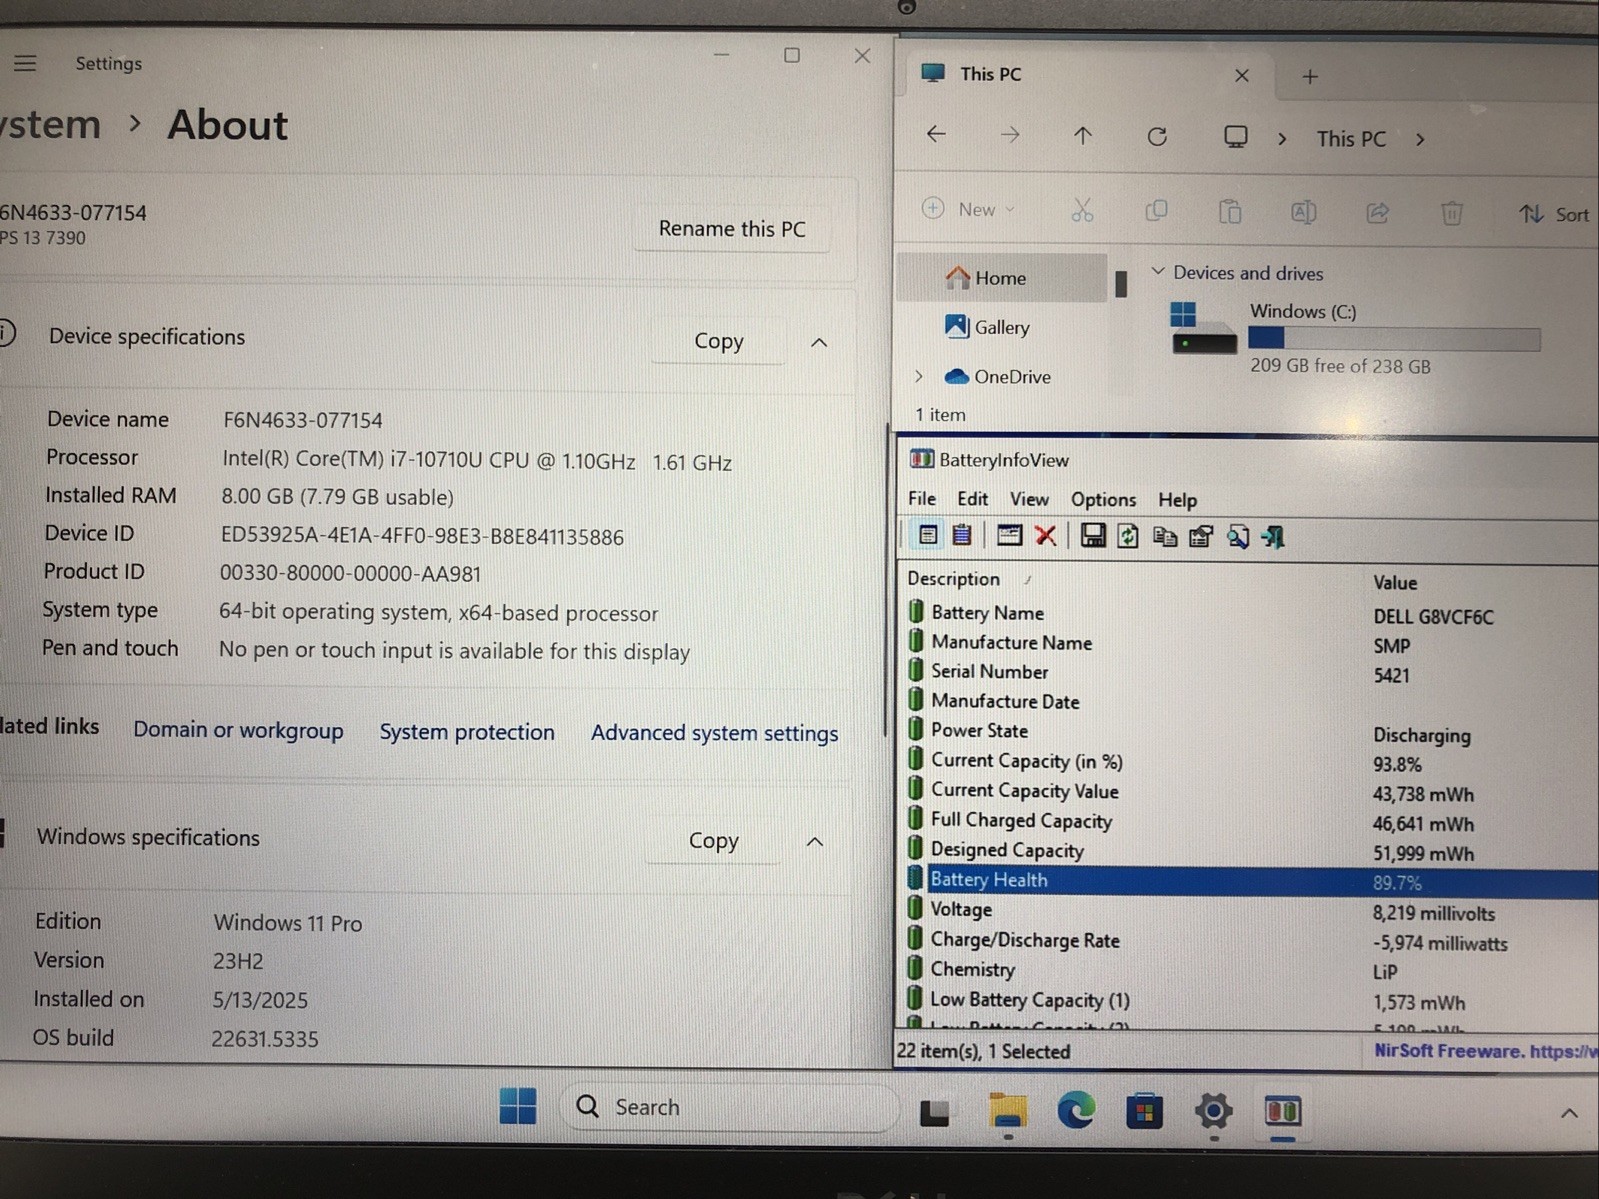Screen dimensions: 1599x1199
Task: Click the Rename this PC button
Action: 732,228
